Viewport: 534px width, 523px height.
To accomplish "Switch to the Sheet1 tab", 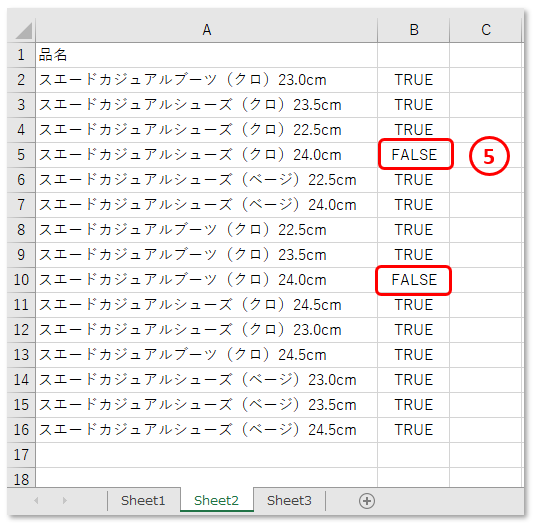I will point(143,501).
